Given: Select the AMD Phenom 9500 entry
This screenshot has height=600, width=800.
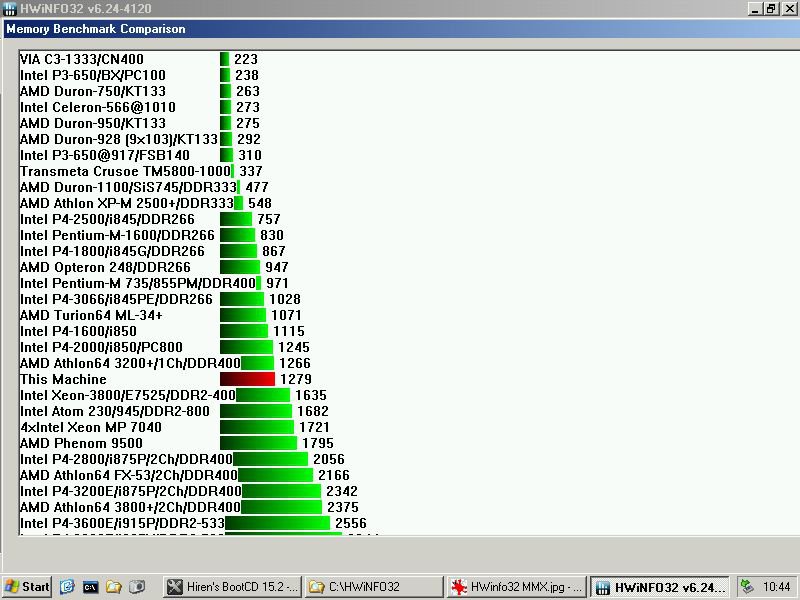Looking at the screenshot, I should click(81, 443).
